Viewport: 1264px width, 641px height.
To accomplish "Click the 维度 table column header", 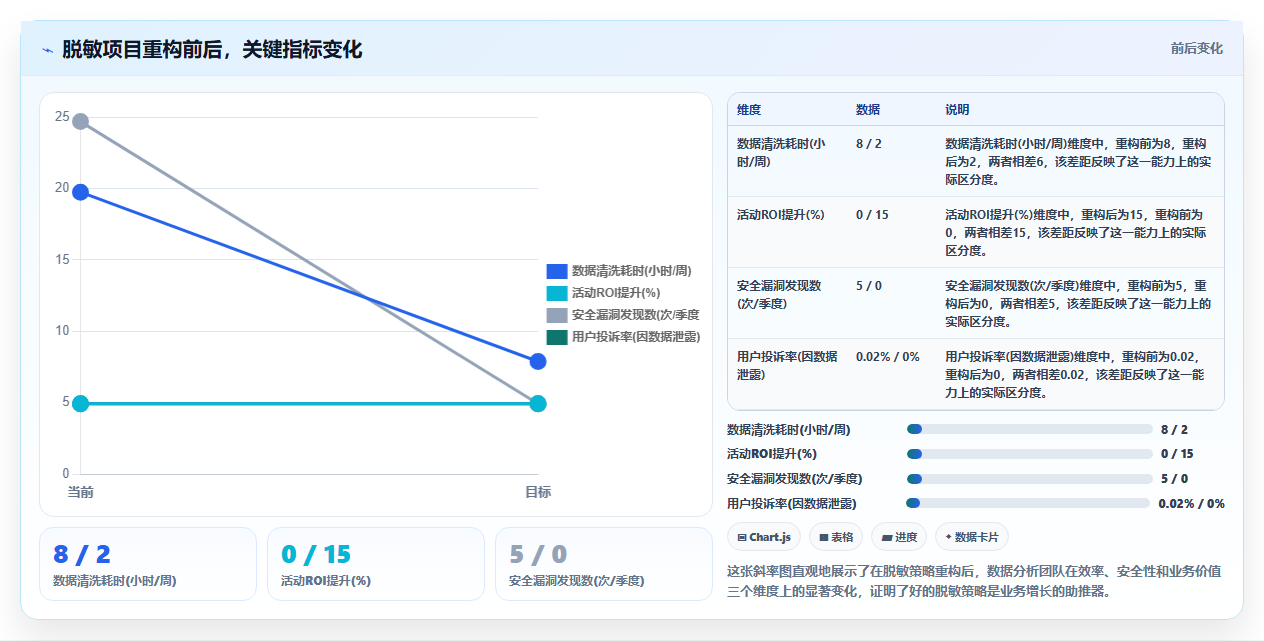I will coord(749,110).
